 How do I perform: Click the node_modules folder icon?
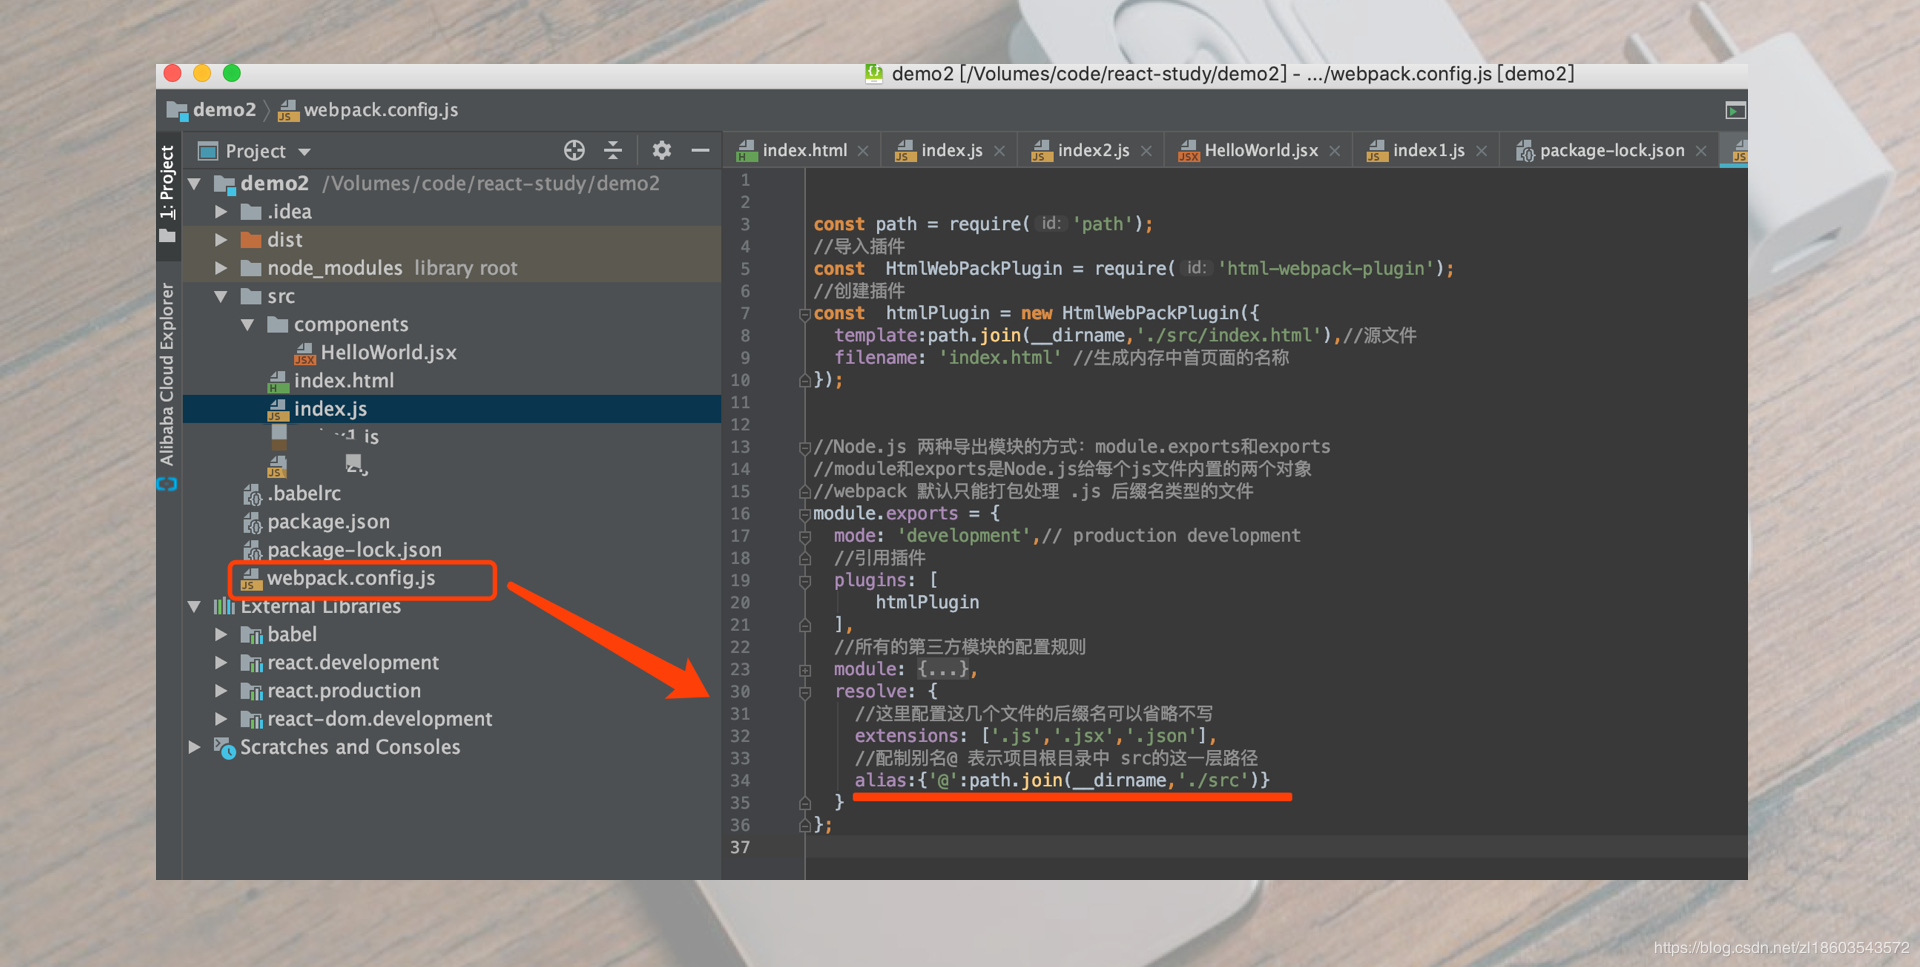[x=251, y=268]
